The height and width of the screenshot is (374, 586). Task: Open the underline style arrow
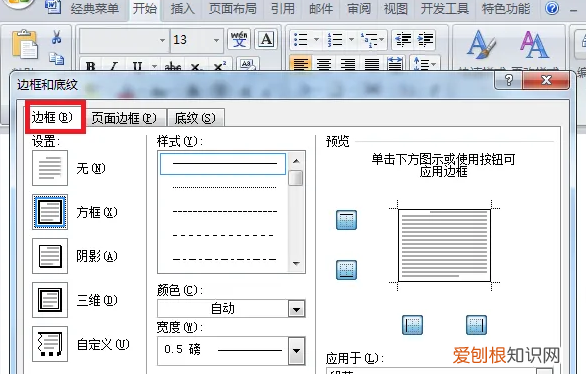coord(154,66)
